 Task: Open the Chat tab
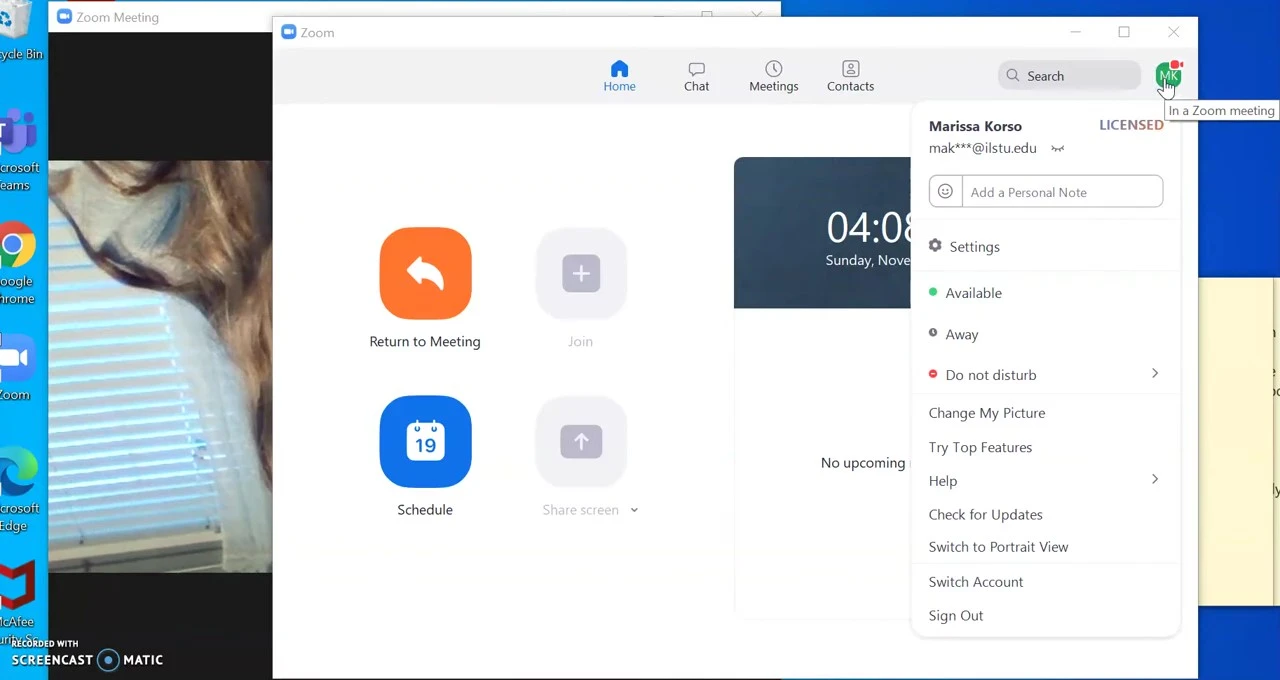tap(696, 76)
